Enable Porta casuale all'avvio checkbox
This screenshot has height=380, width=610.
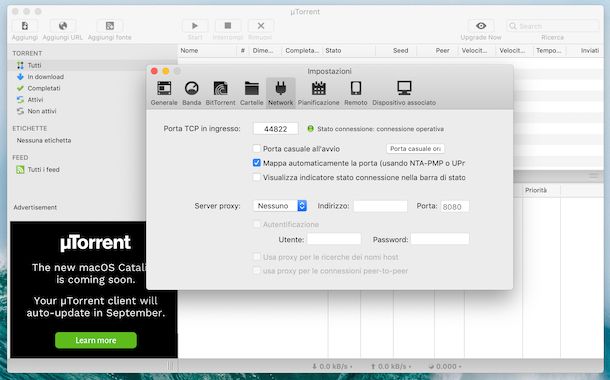point(256,149)
